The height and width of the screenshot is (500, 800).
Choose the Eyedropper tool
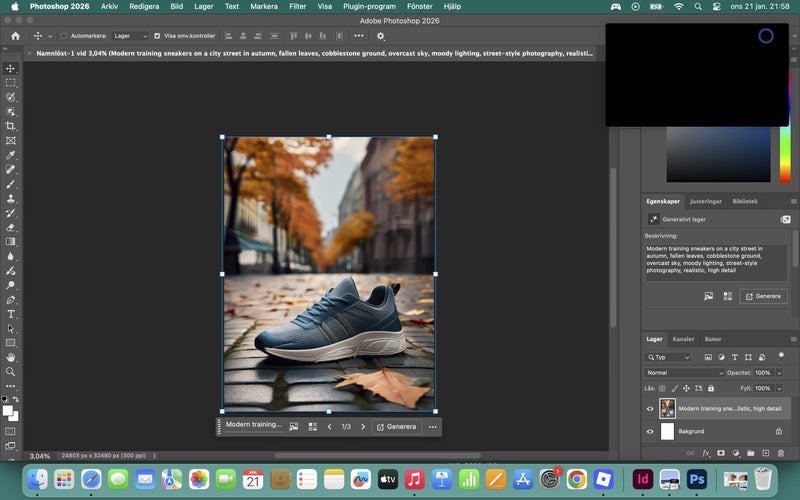tap(11, 155)
